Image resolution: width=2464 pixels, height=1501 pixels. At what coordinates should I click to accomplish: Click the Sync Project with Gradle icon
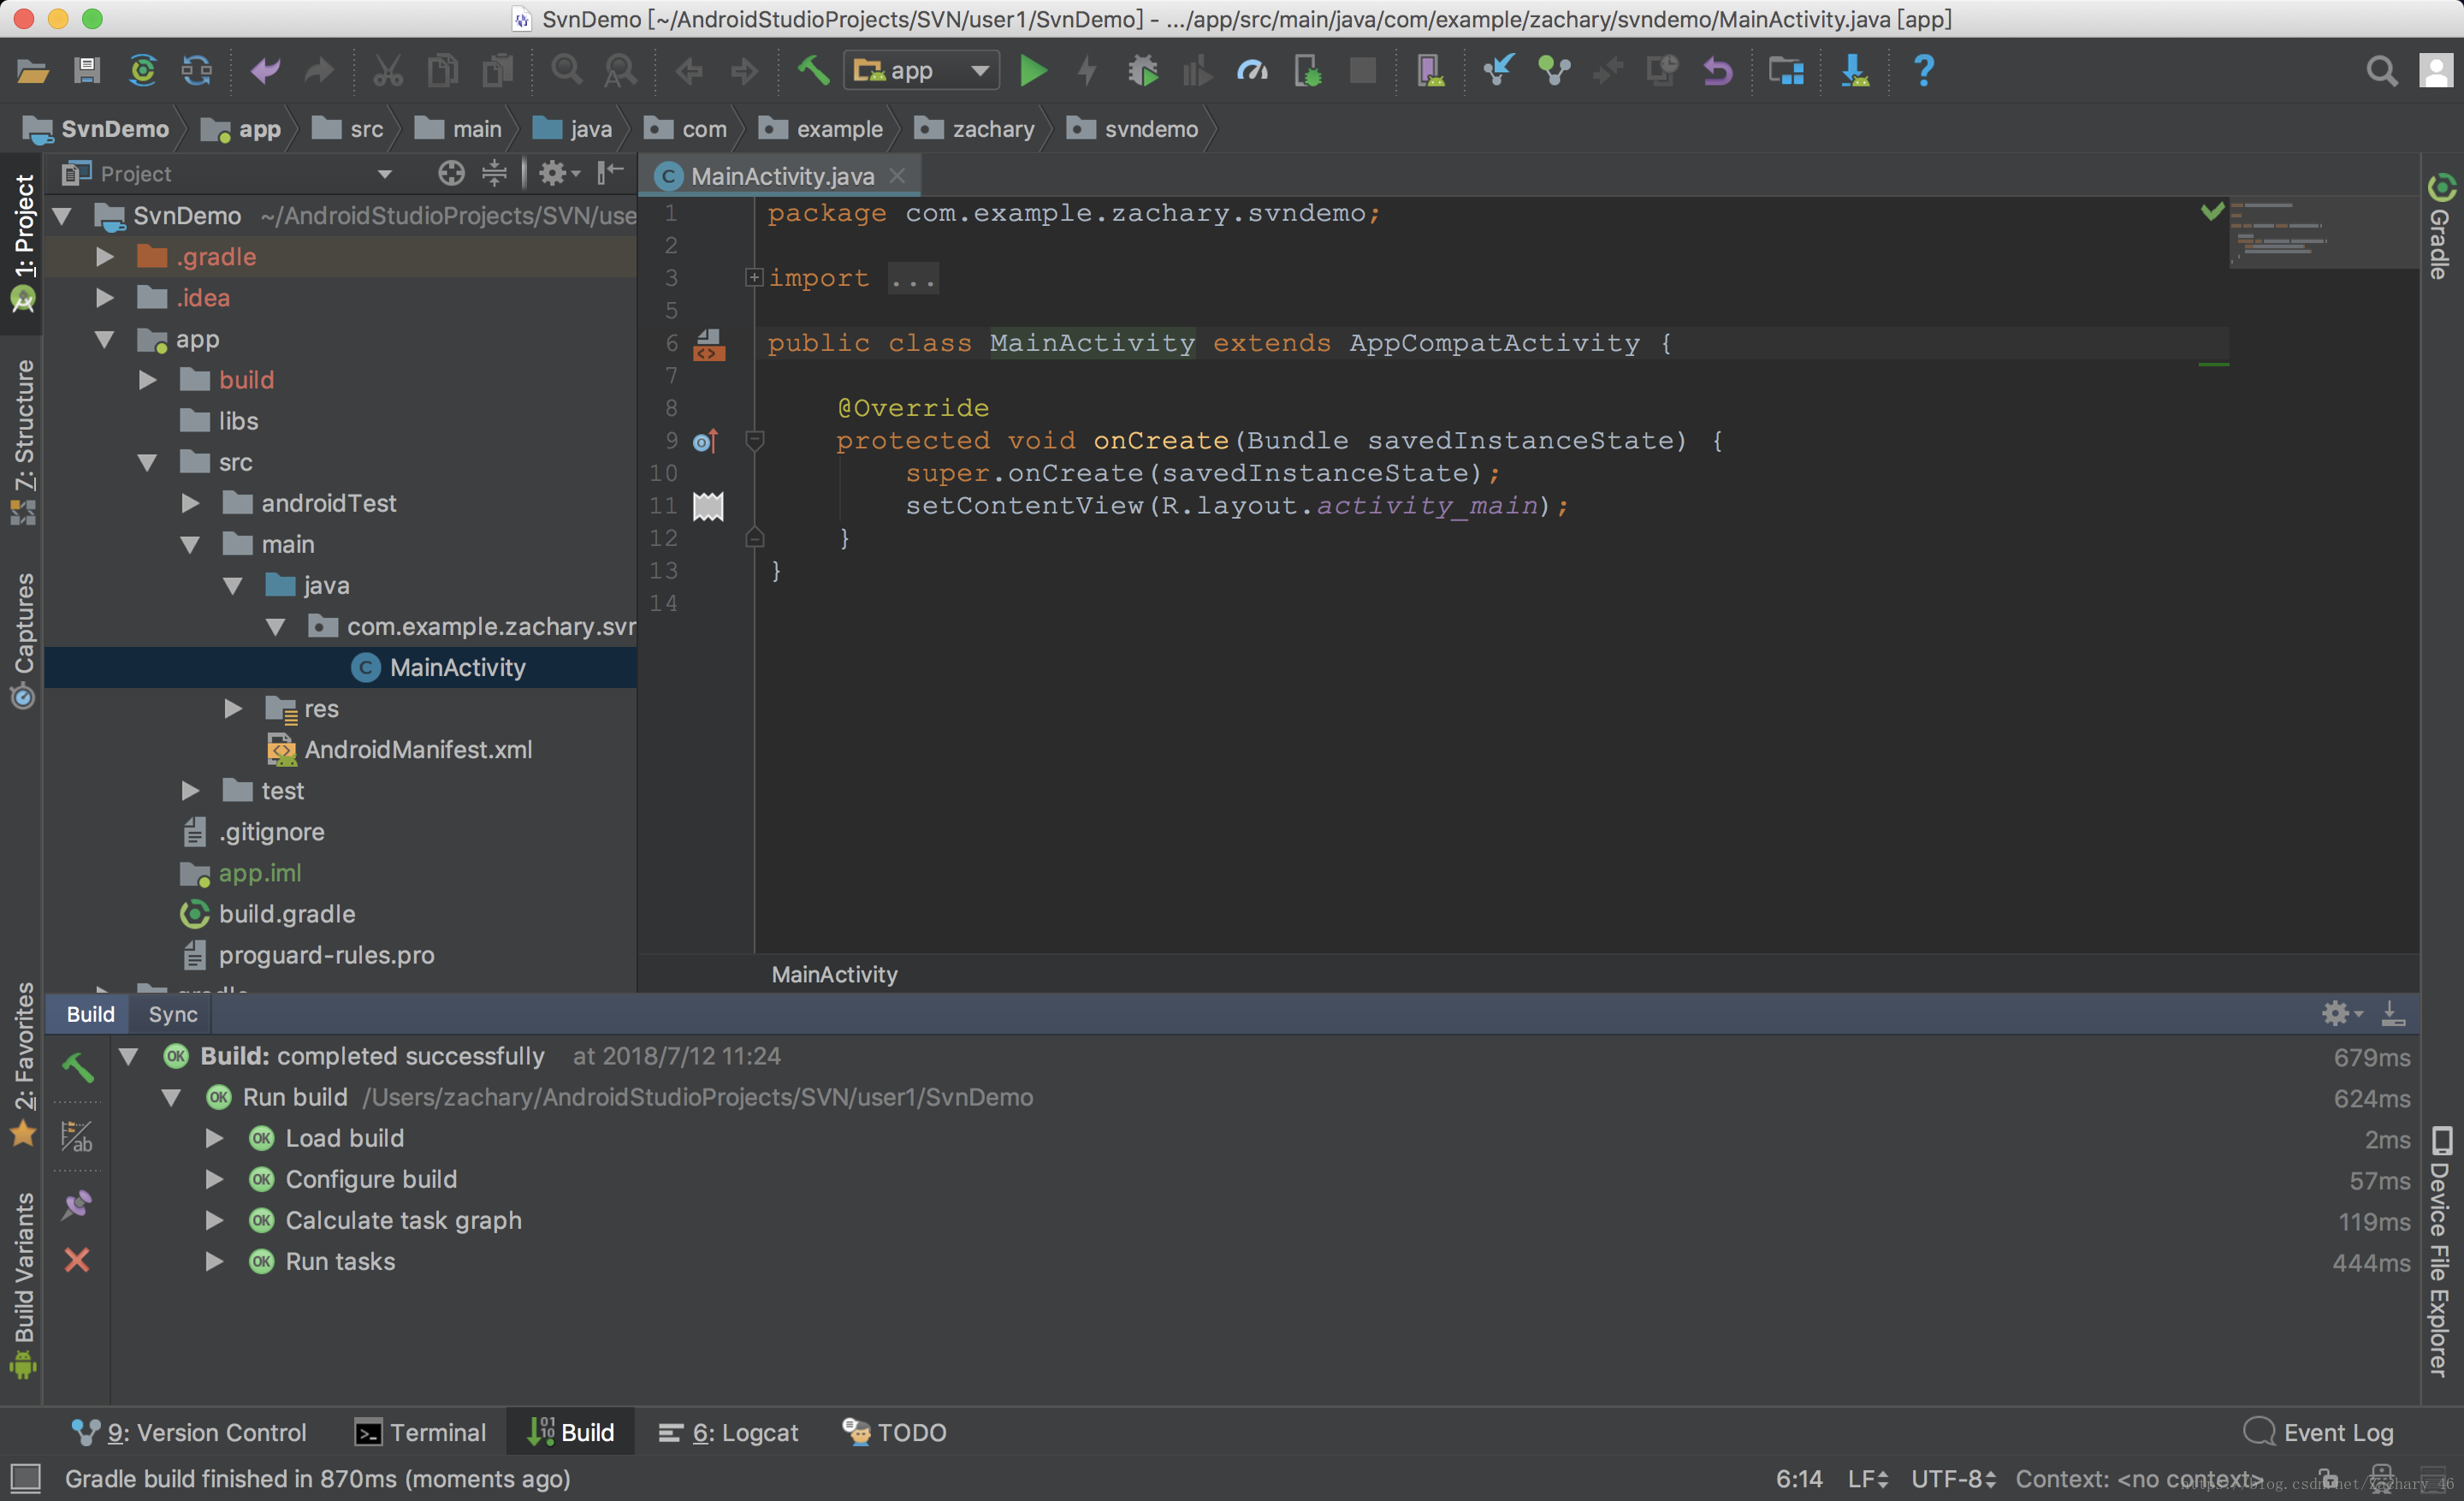click(143, 71)
